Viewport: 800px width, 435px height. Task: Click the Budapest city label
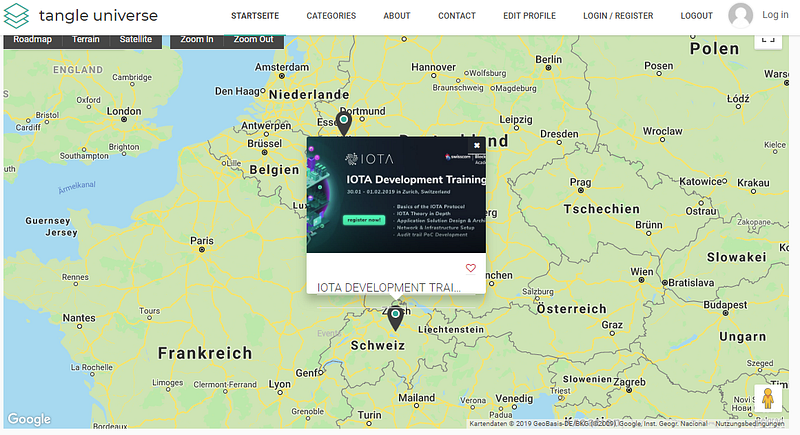click(725, 305)
